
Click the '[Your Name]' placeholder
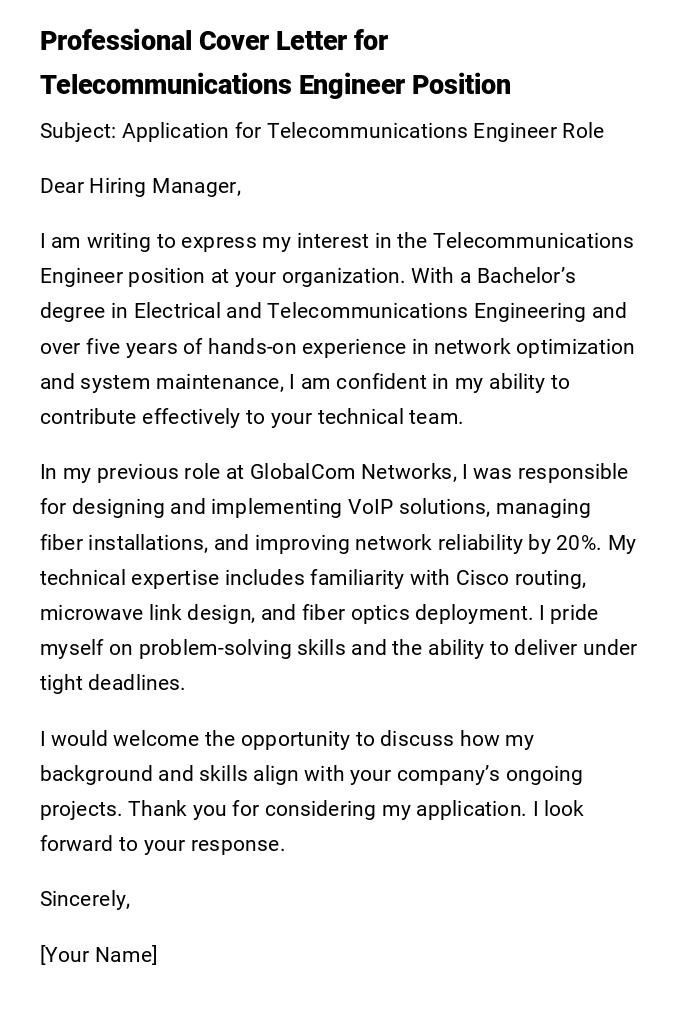click(x=98, y=955)
